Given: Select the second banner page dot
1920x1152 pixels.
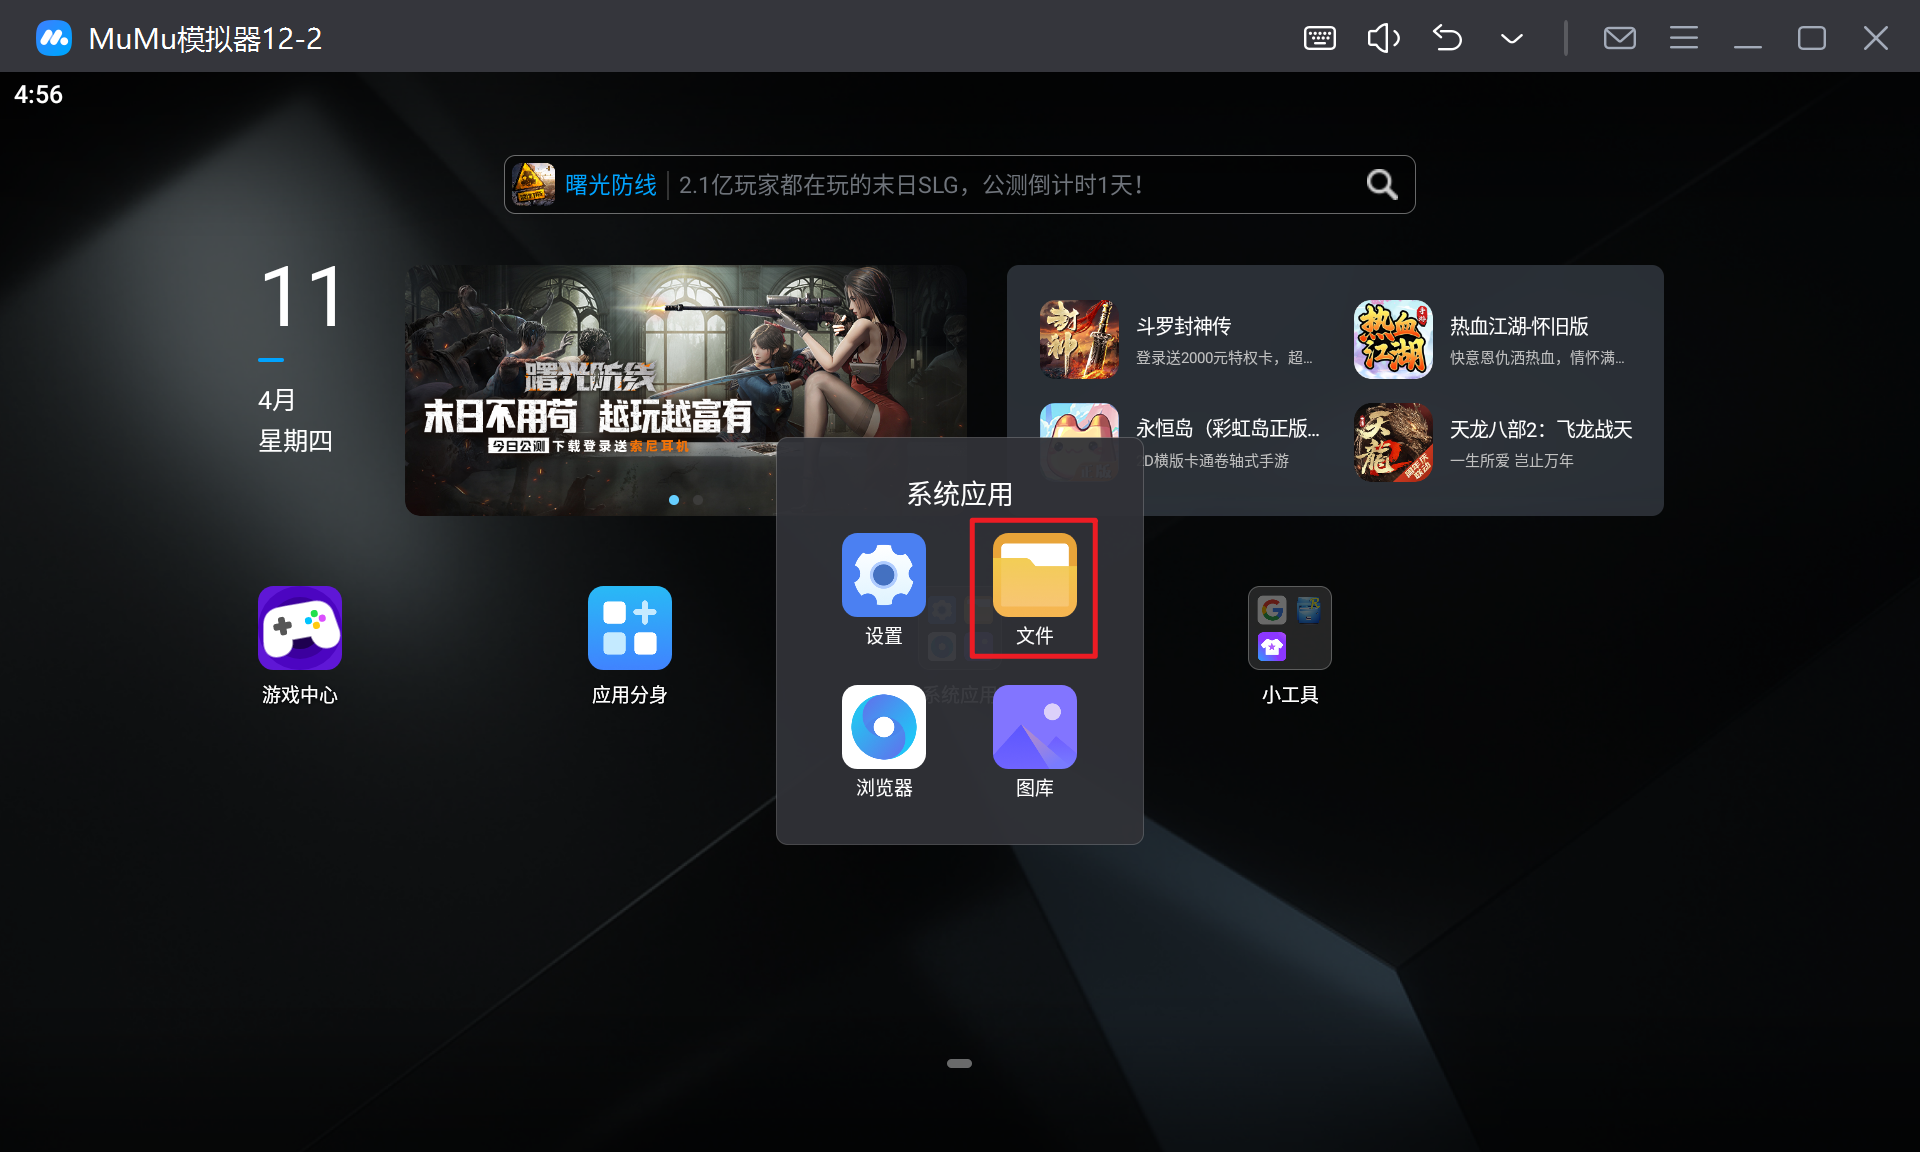Looking at the screenshot, I should [698, 500].
